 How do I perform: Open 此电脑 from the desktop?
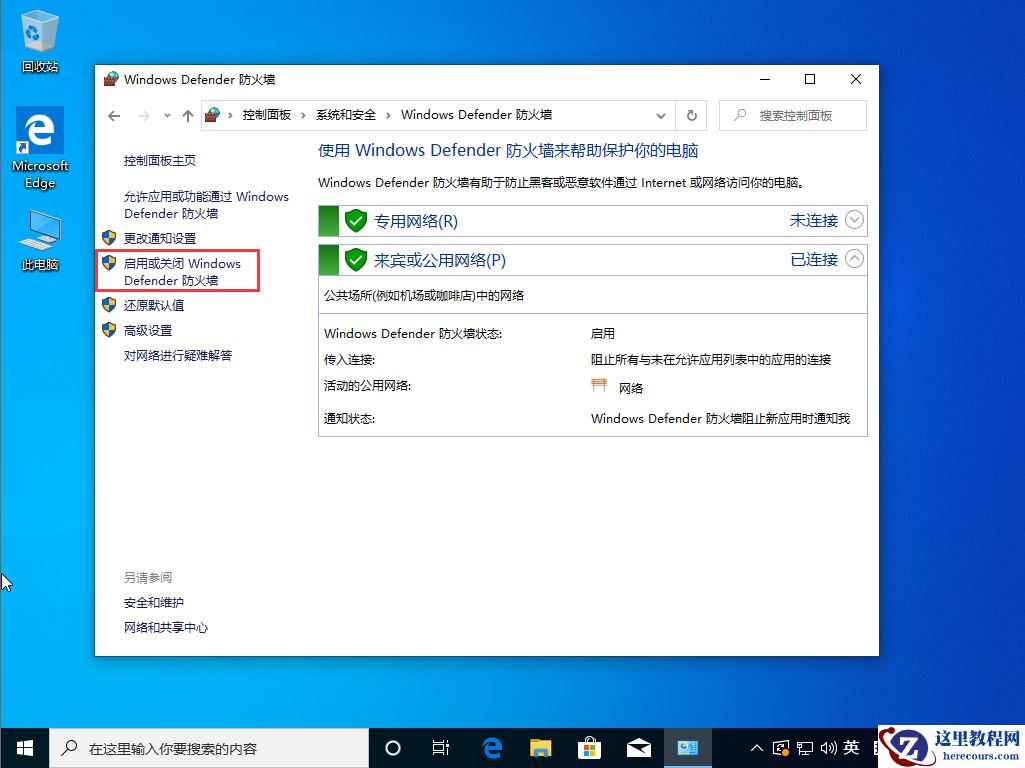[40, 228]
